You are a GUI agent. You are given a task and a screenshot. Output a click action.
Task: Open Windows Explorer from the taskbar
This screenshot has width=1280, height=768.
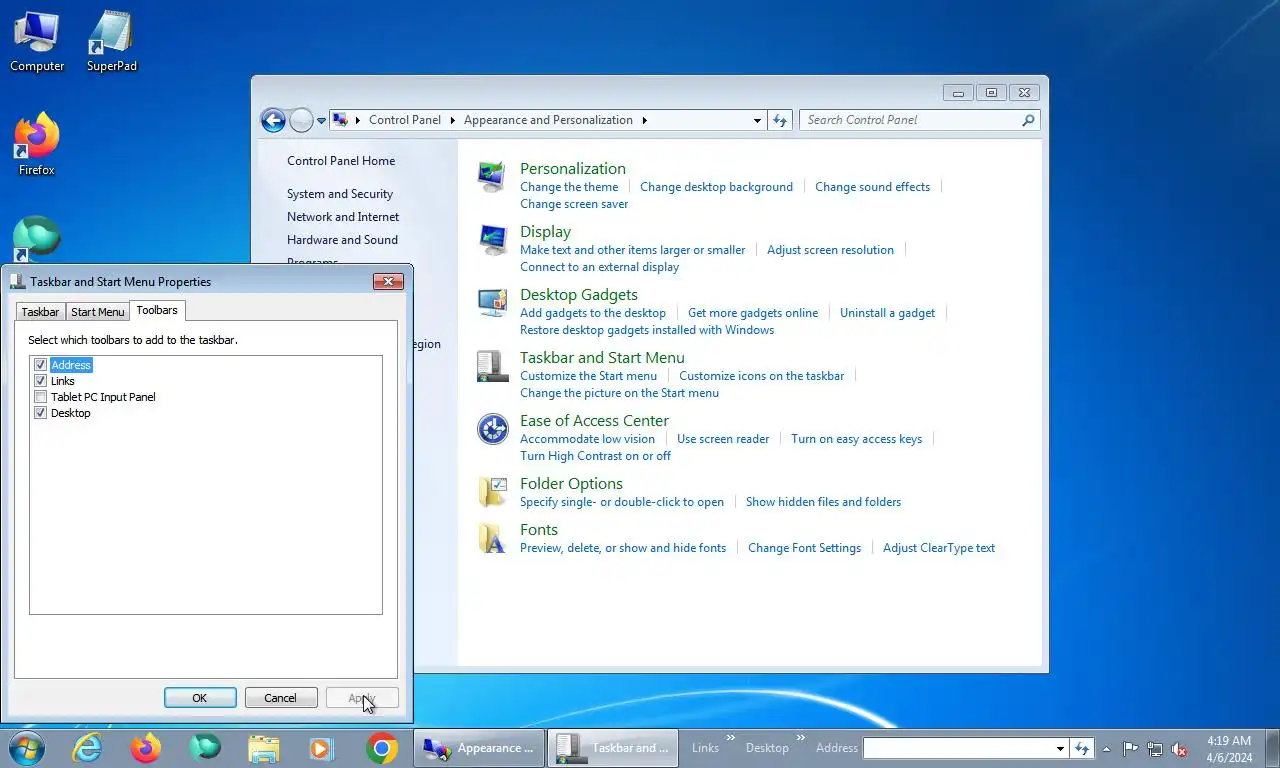click(264, 748)
